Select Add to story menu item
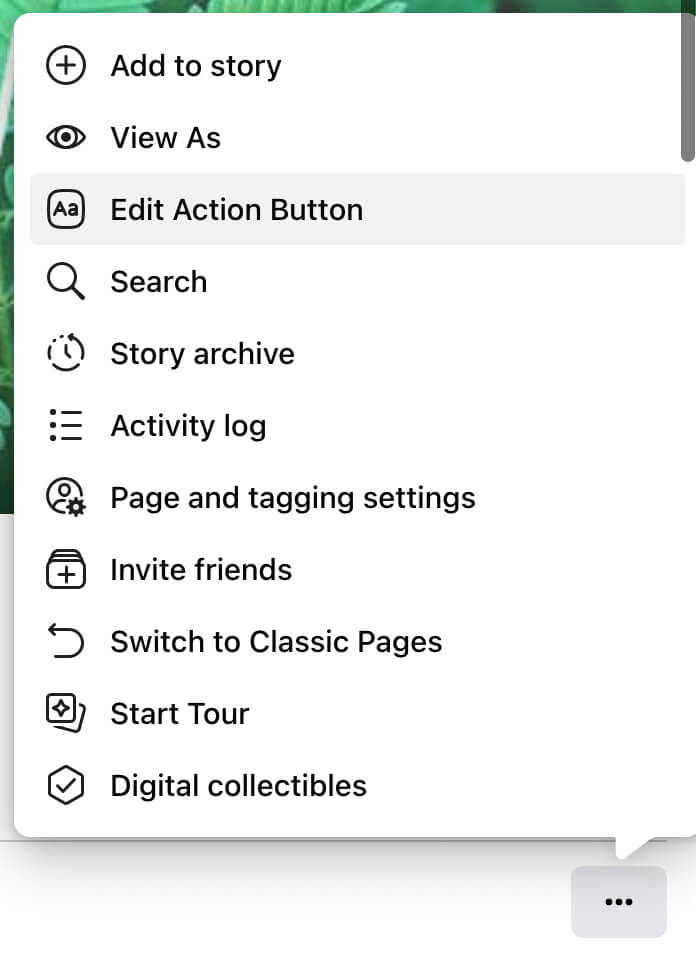 196,66
